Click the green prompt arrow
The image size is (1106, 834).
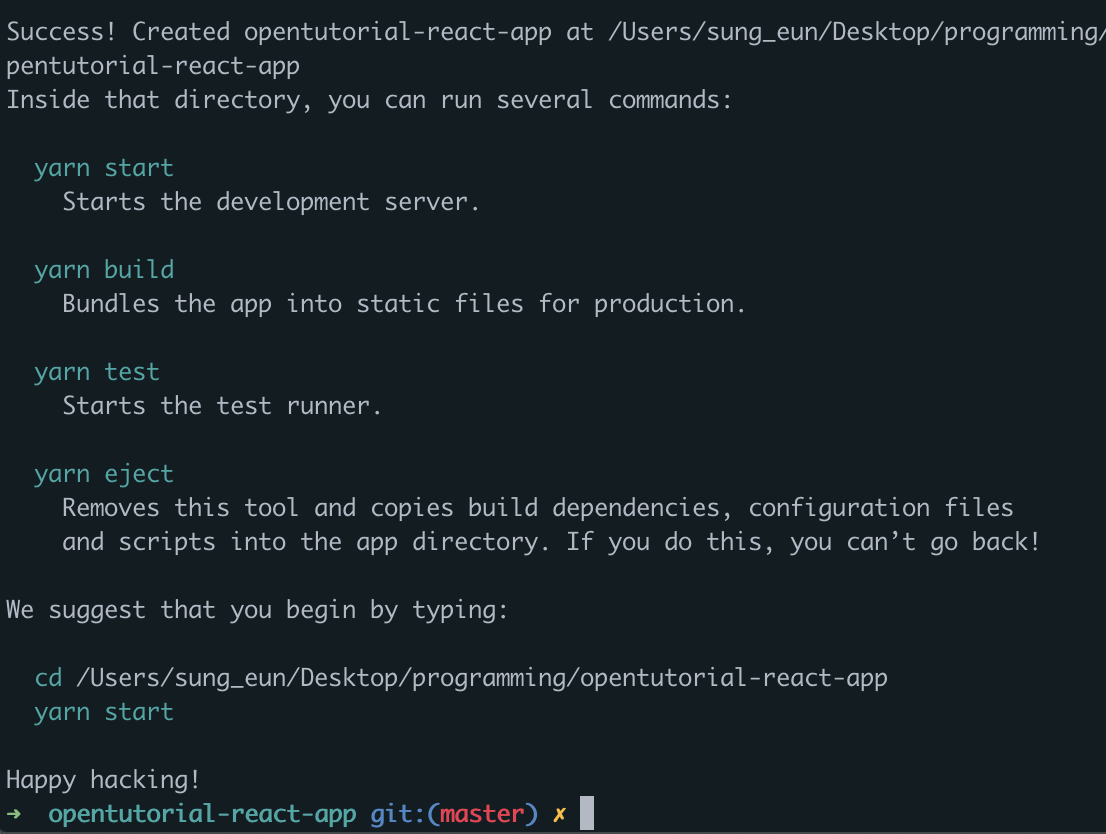pos(13,814)
